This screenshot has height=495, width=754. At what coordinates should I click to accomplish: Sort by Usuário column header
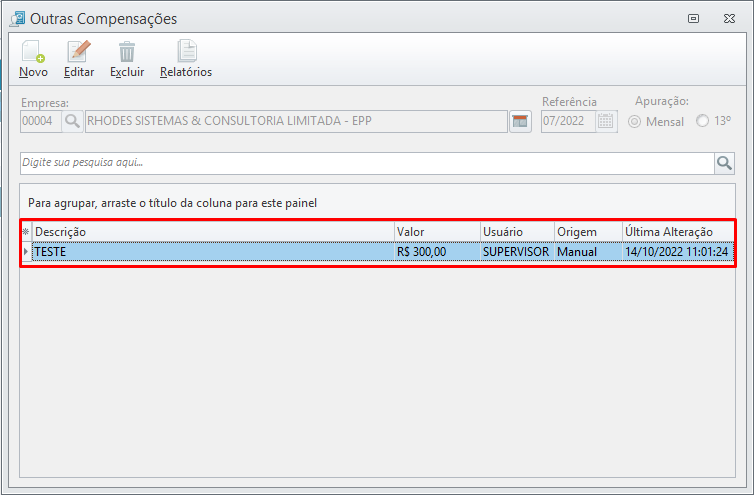point(517,232)
